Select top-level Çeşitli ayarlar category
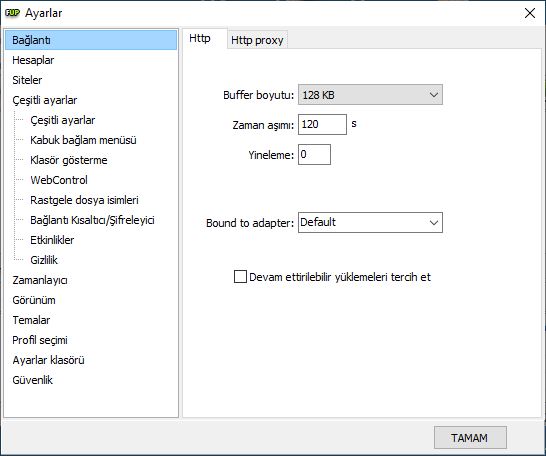 [45, 100]
